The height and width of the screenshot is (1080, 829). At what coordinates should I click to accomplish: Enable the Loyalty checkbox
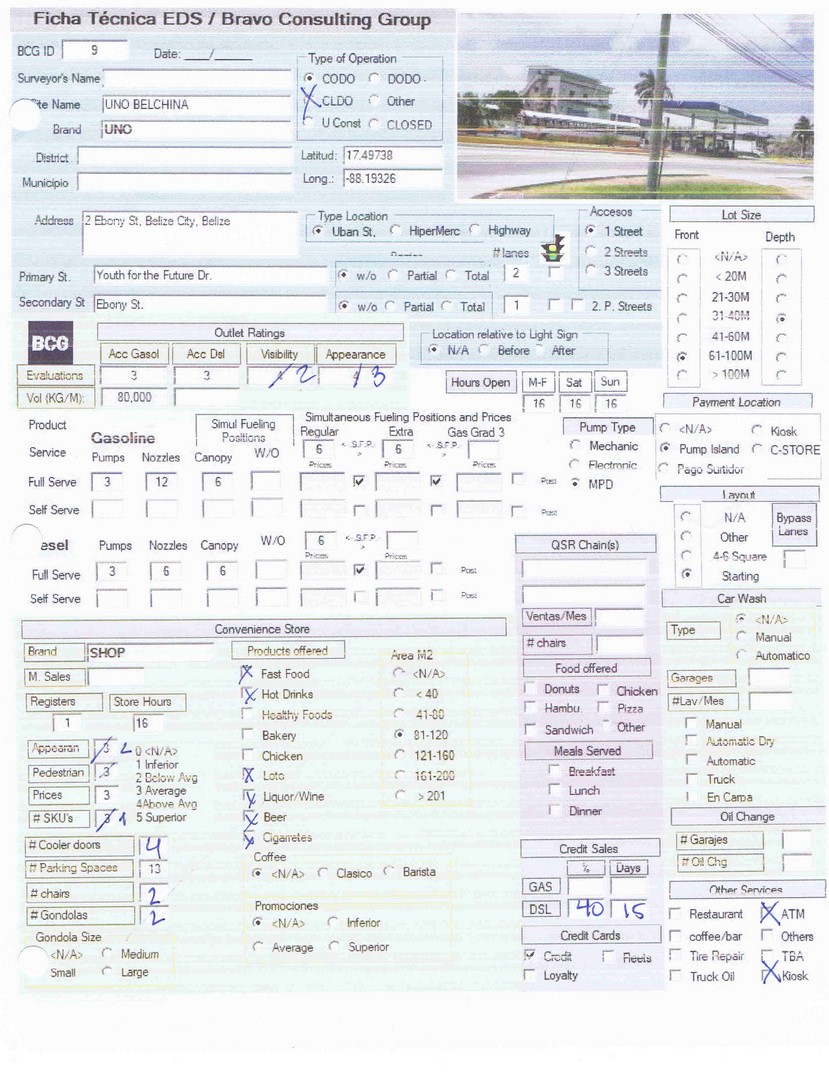pos(529,975)
